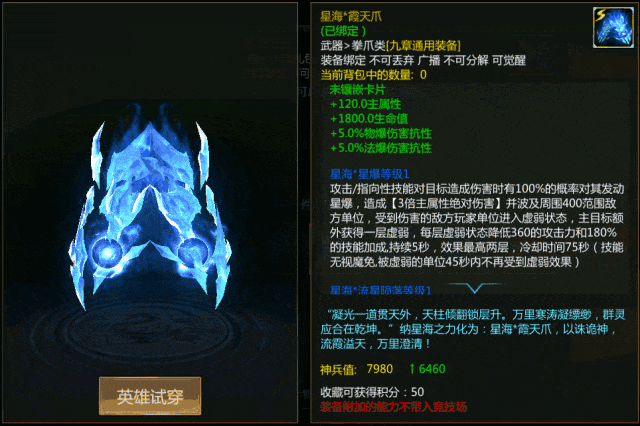
Task: Click the 英雄试穿 button
Action: [150, 396]
